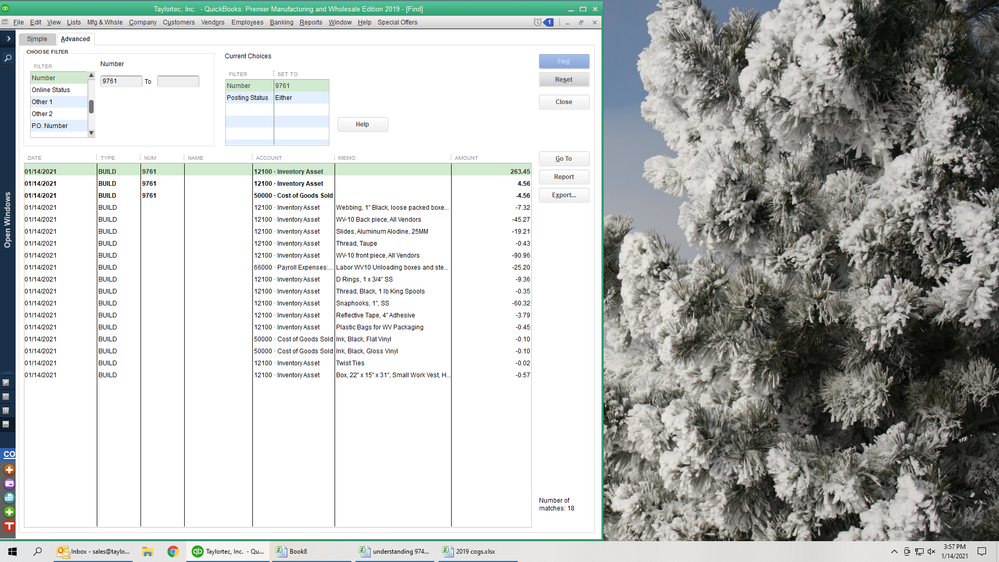Open the reminders alarm clock icon
Screen dimensions: 999x562
tap(538, 22)
